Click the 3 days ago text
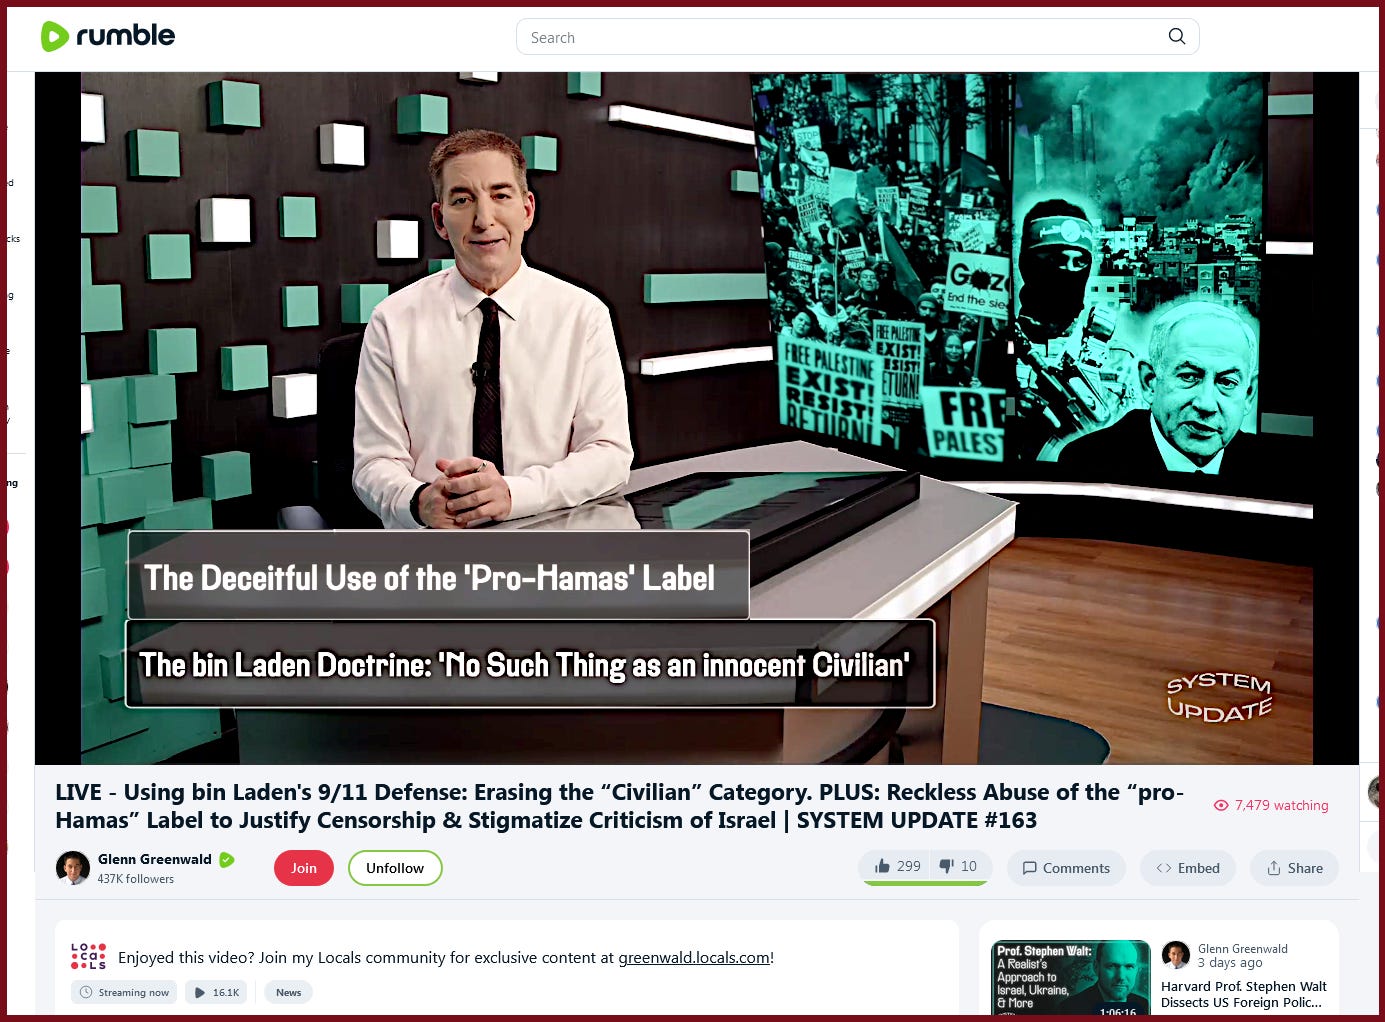Screen dimensions: 1385x1022 pos(1230,963)
